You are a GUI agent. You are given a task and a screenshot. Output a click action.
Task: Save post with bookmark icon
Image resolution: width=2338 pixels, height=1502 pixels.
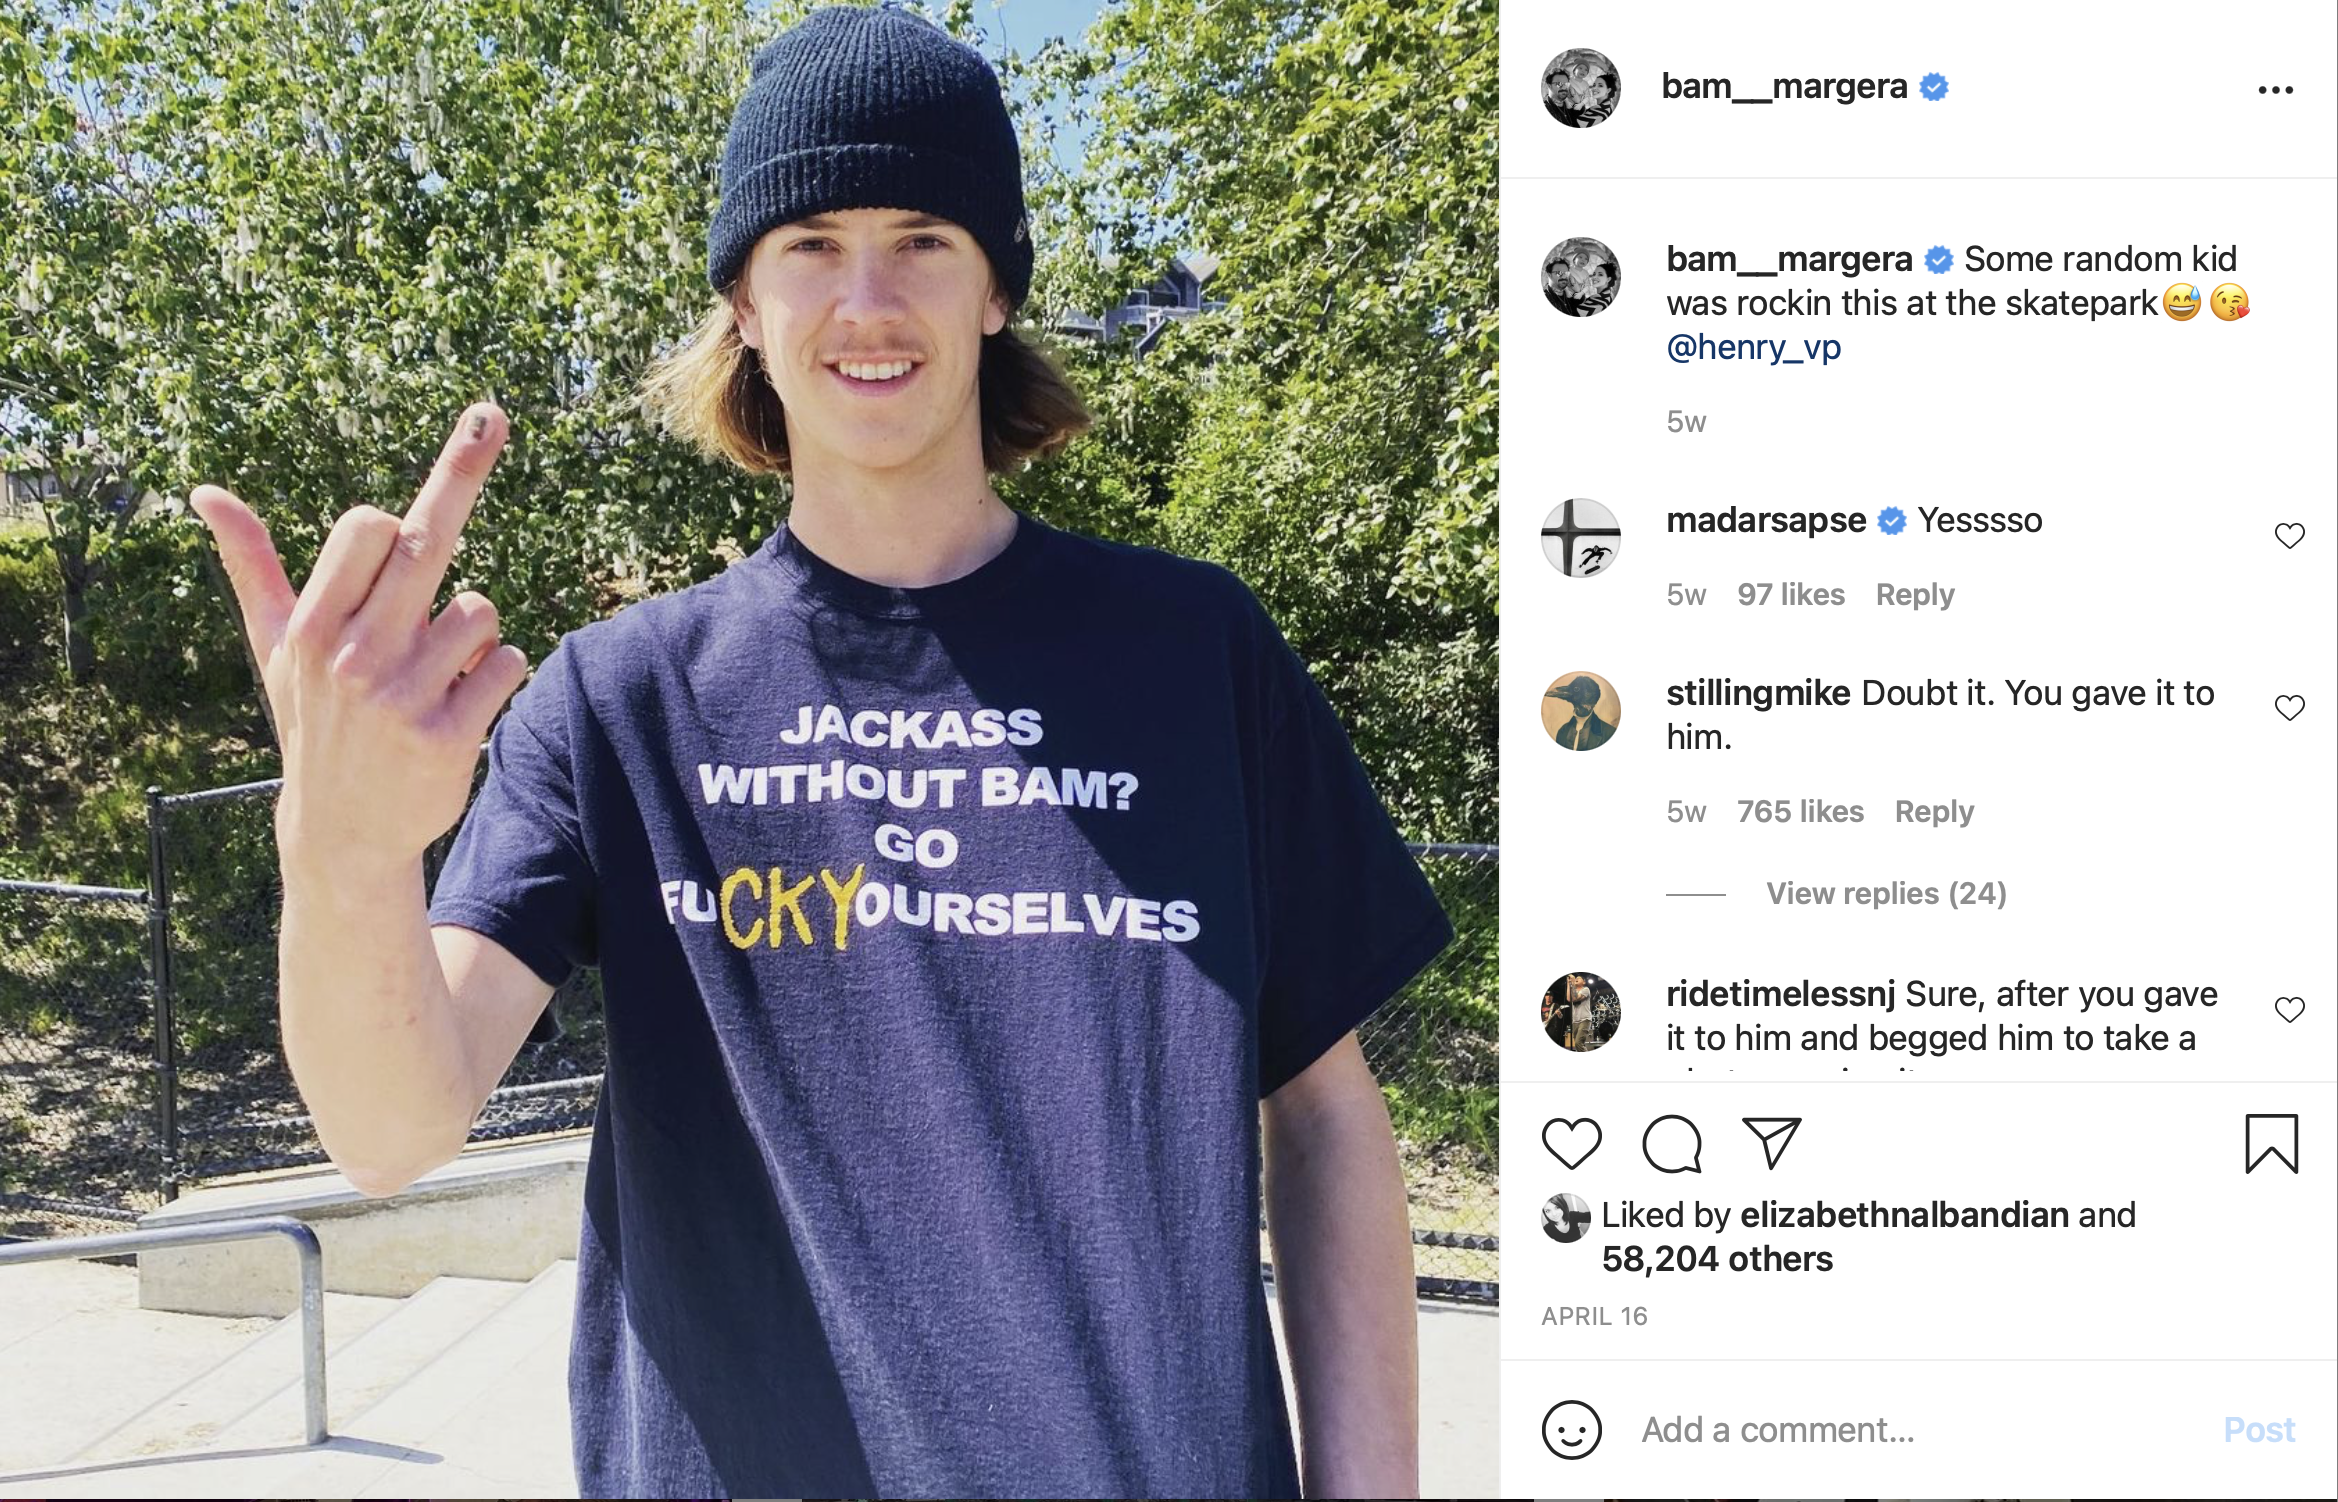point(2271,1143)
